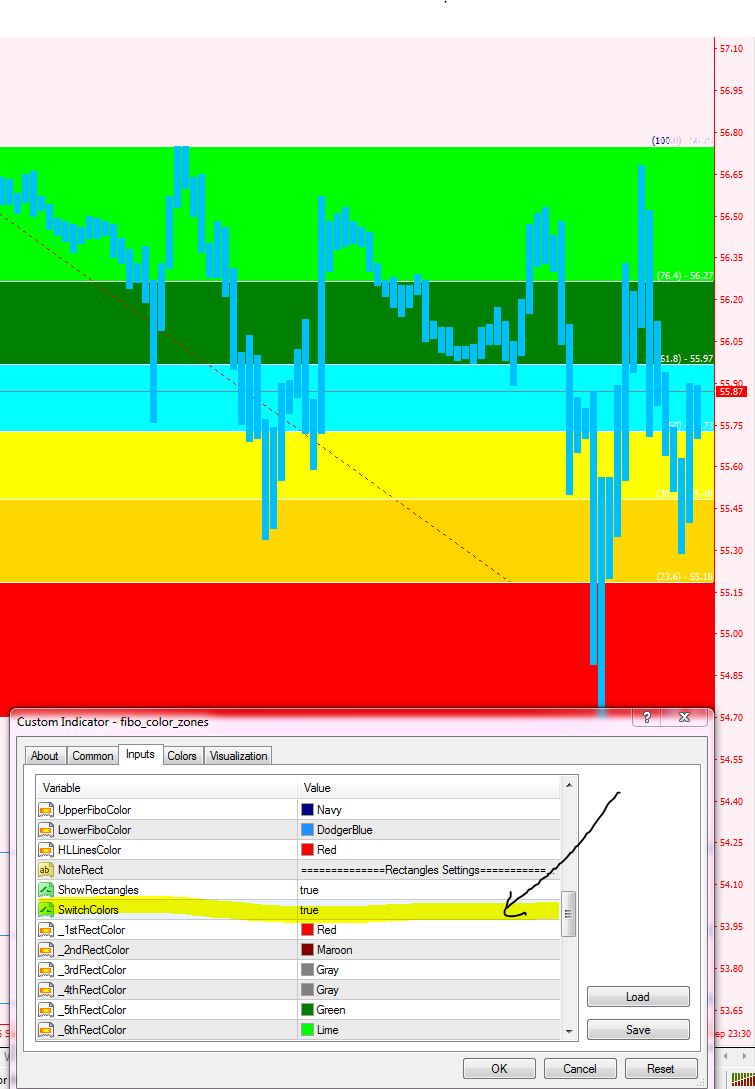Select the NoteRect variable name
755x1089 pixels.
tap(81, 870)
